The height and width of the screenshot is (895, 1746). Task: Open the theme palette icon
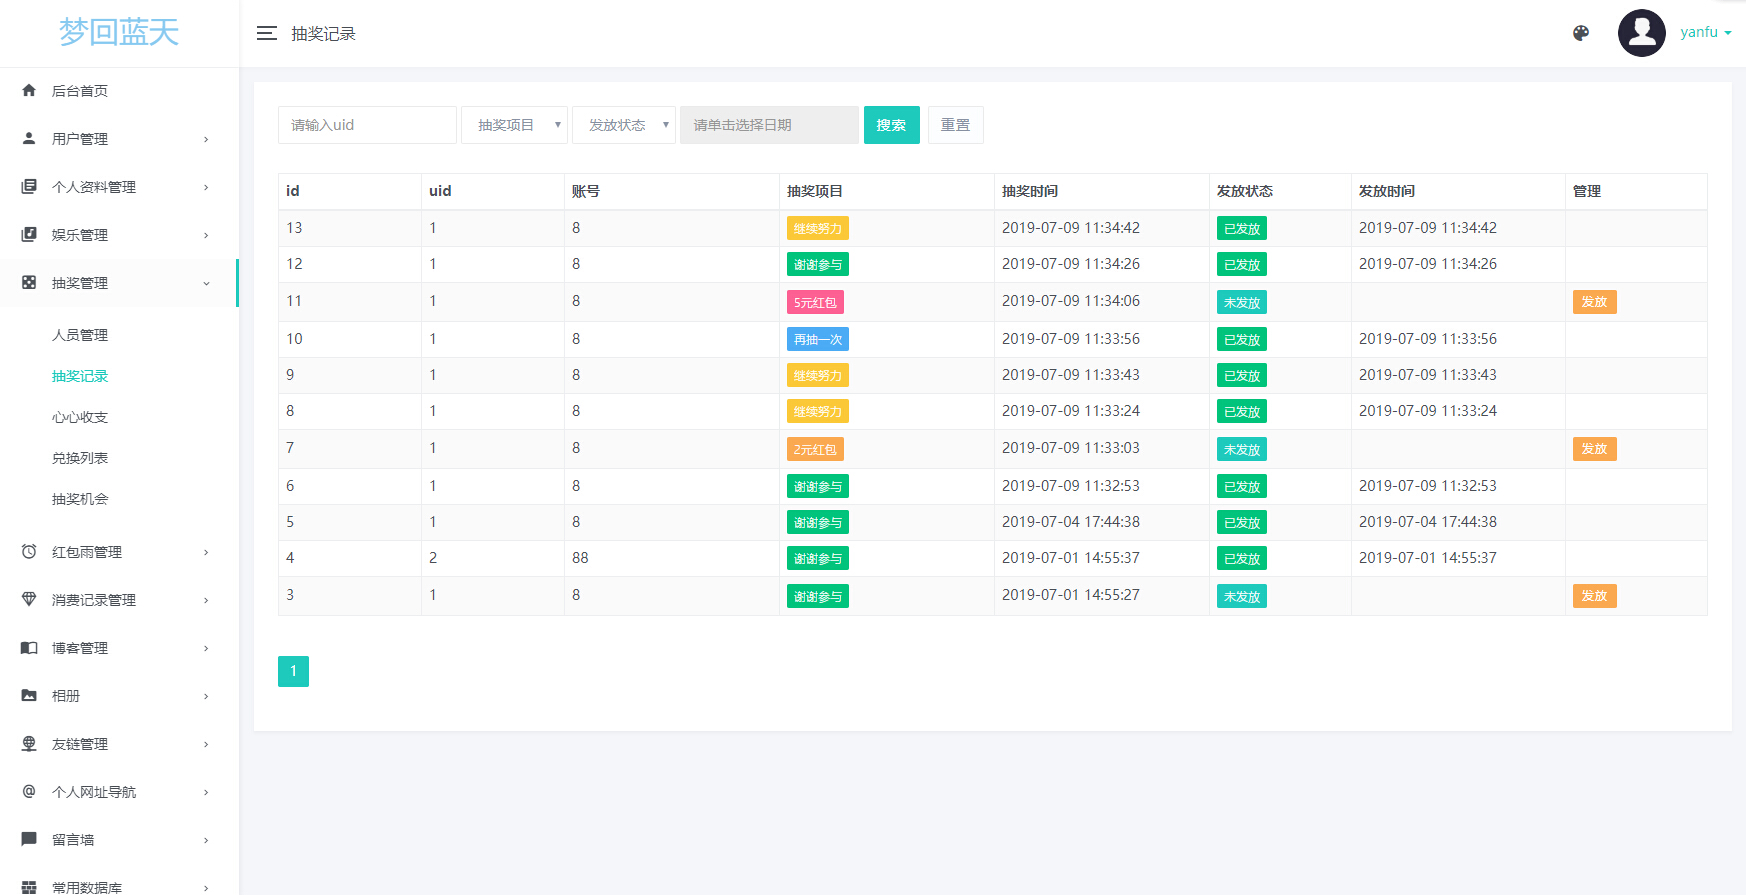1581,33
